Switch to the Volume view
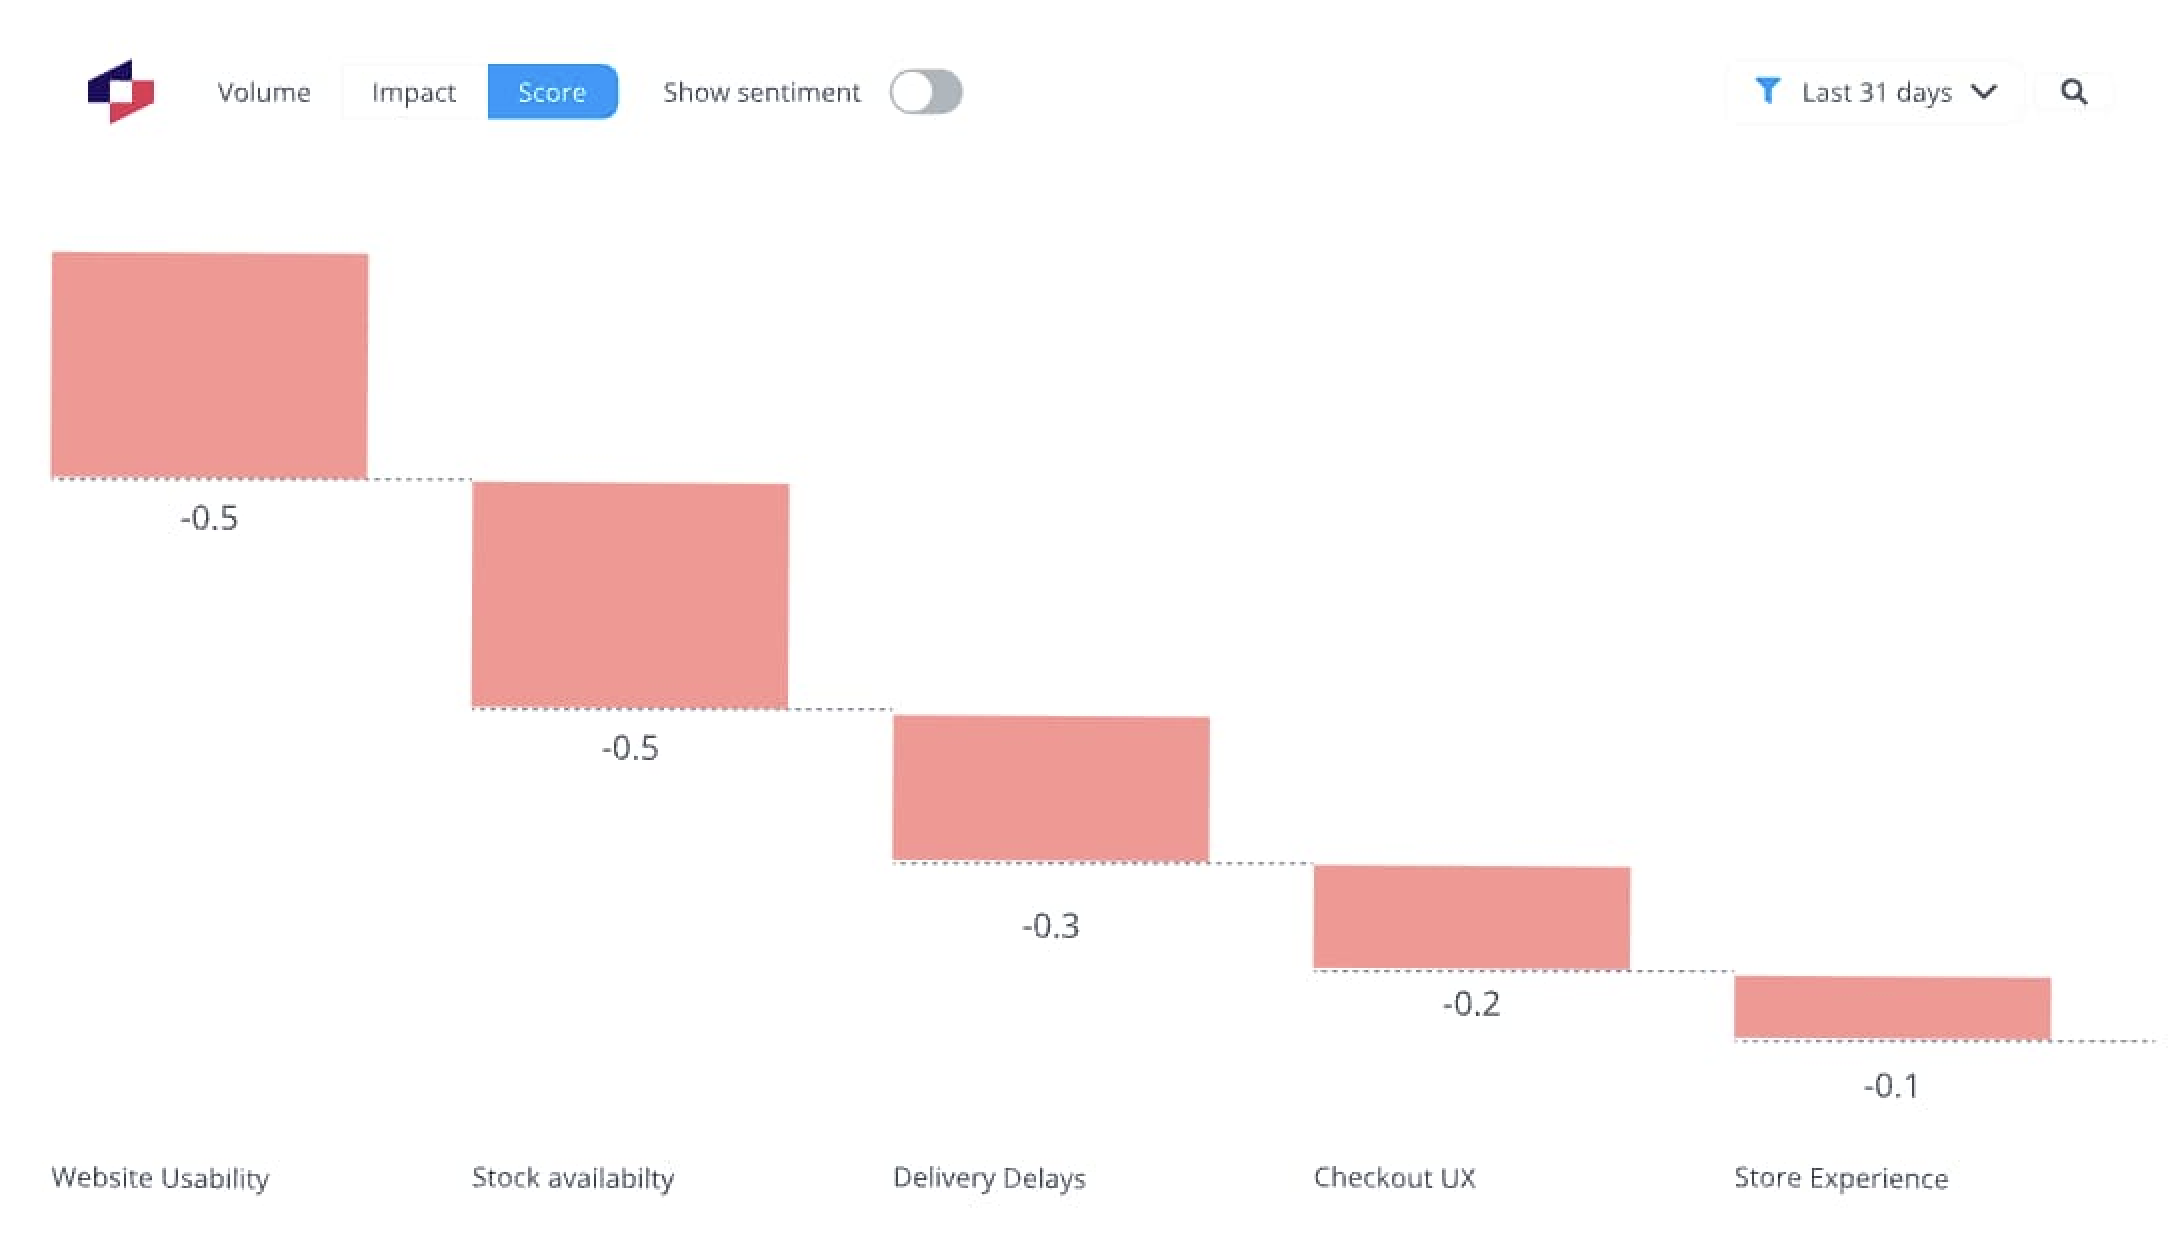 (264, 92)
